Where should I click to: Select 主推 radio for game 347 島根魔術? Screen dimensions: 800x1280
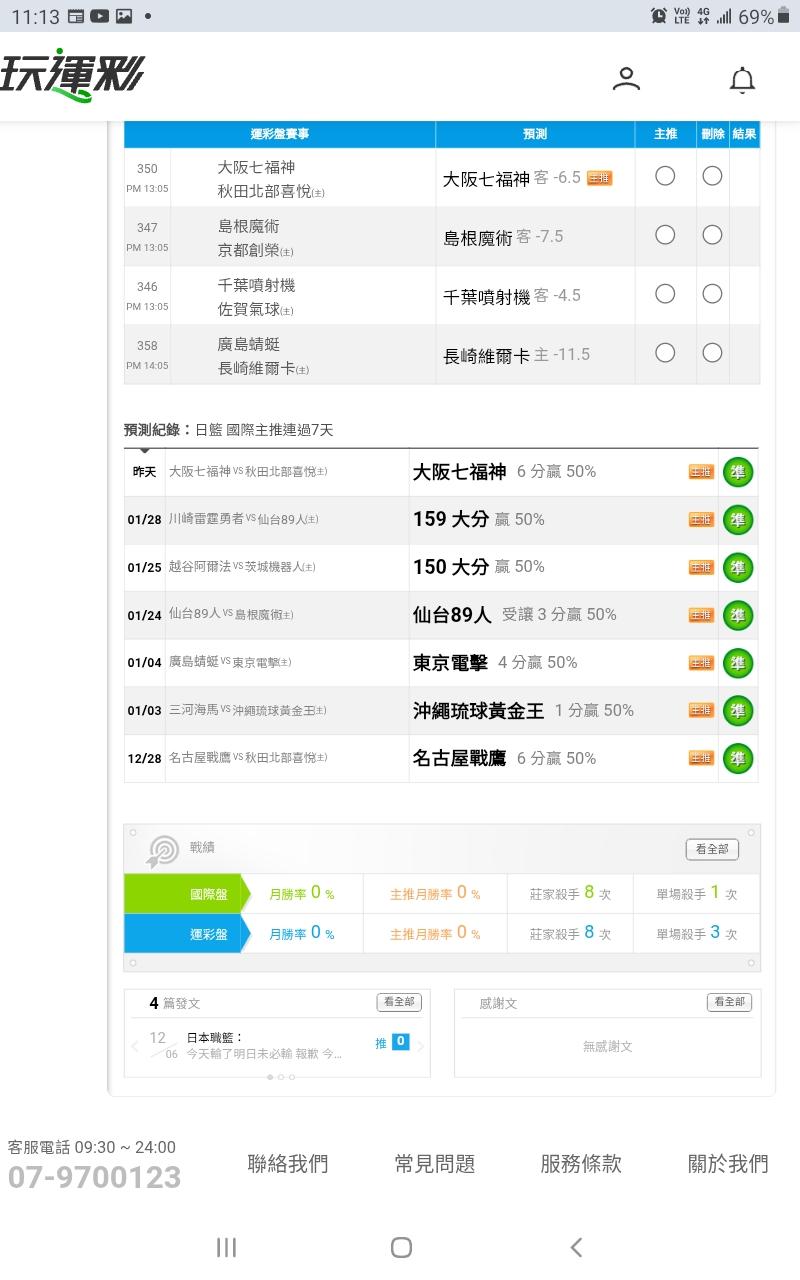point(665,235)
